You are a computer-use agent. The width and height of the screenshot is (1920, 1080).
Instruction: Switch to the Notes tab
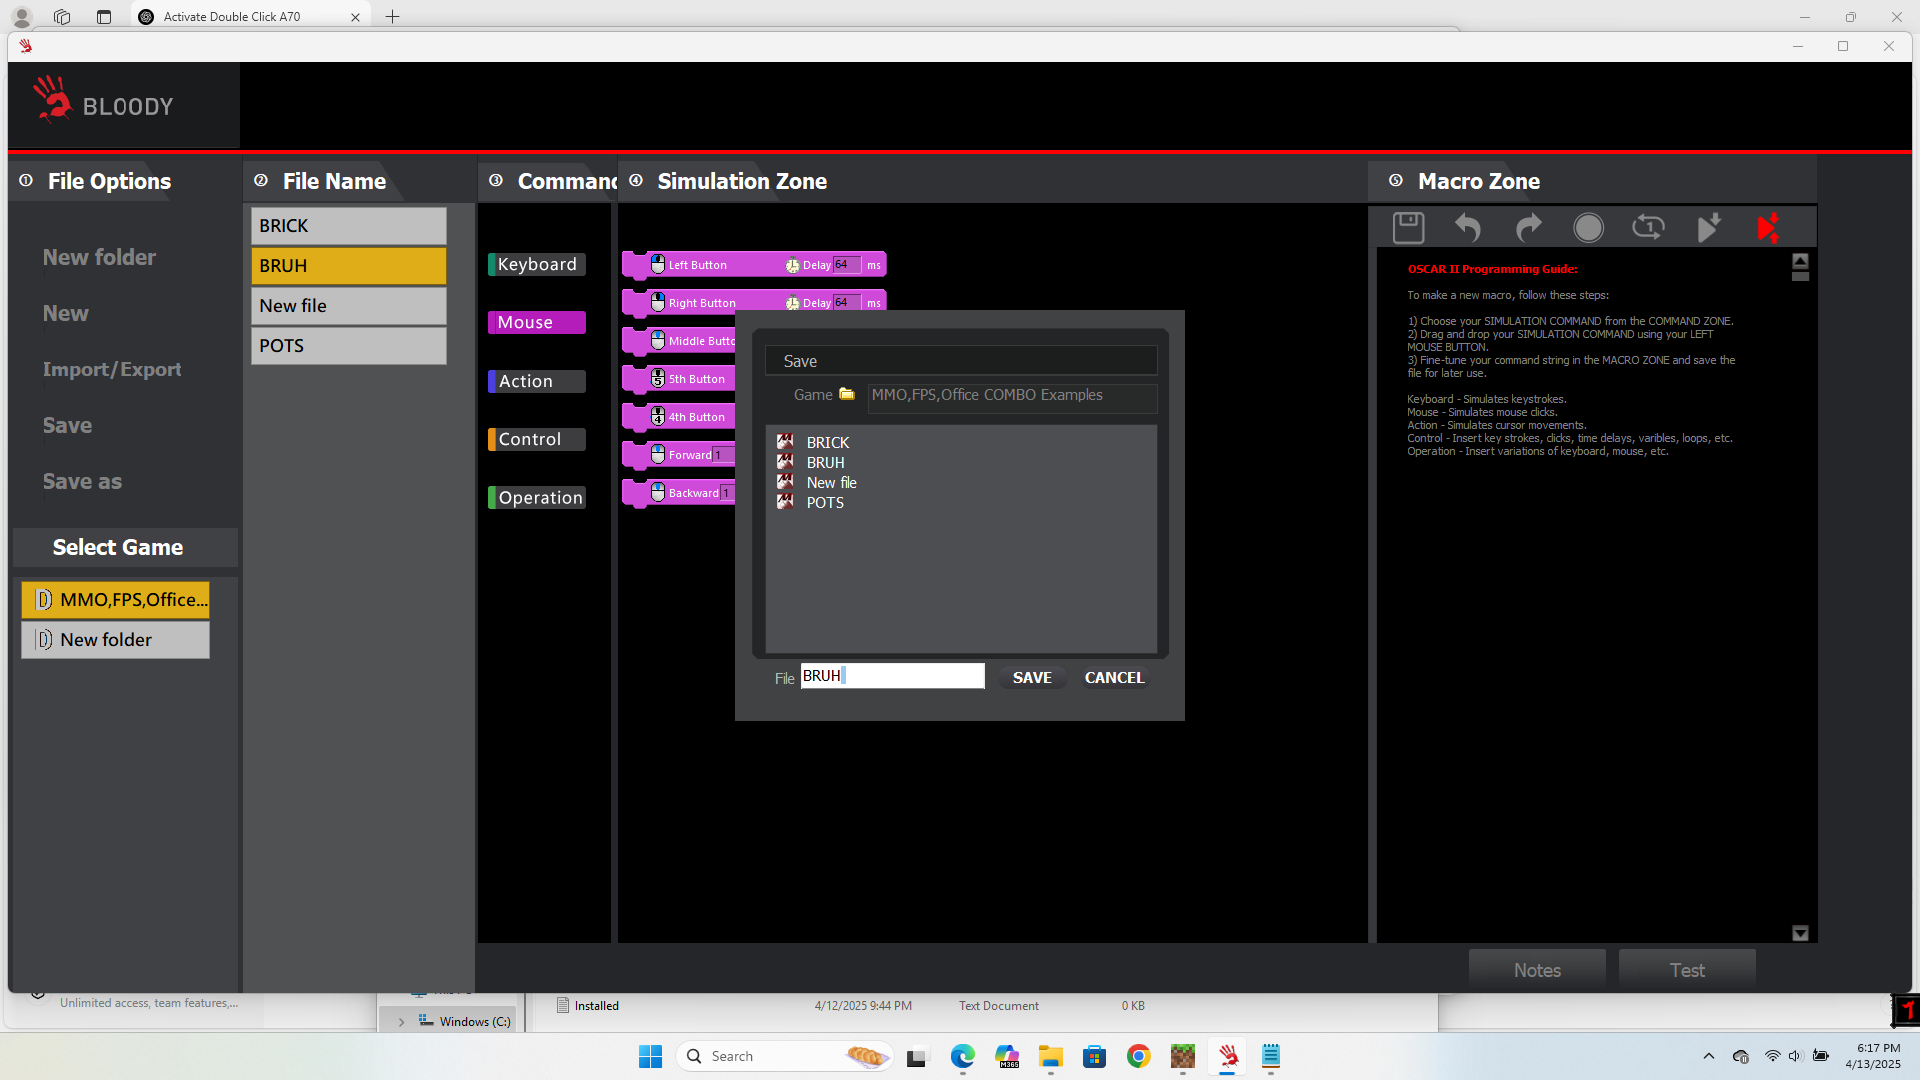1537,970
